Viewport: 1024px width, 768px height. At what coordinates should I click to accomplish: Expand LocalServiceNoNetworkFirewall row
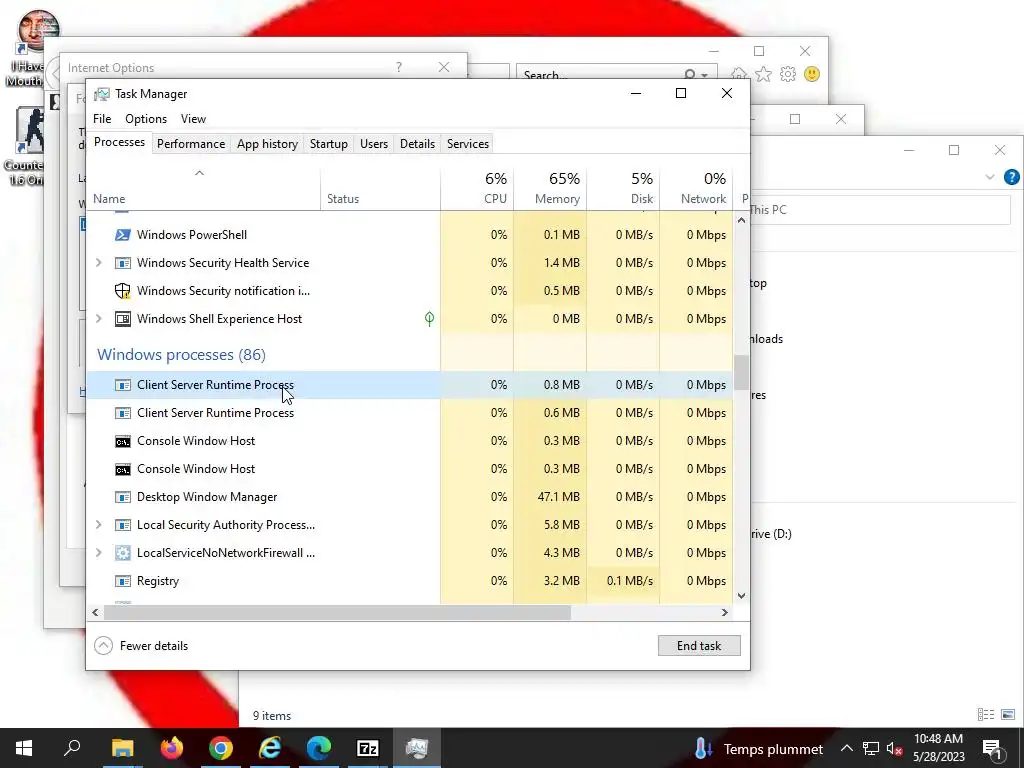(x=99, y=552)
